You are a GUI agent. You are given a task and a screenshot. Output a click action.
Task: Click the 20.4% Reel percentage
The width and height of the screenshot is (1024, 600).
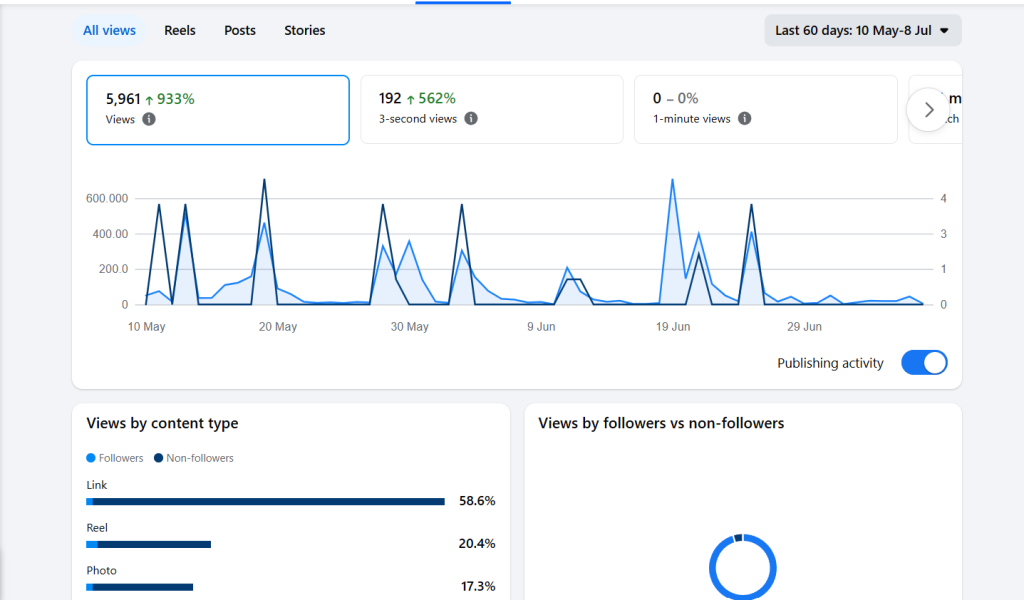click(477, 543)
